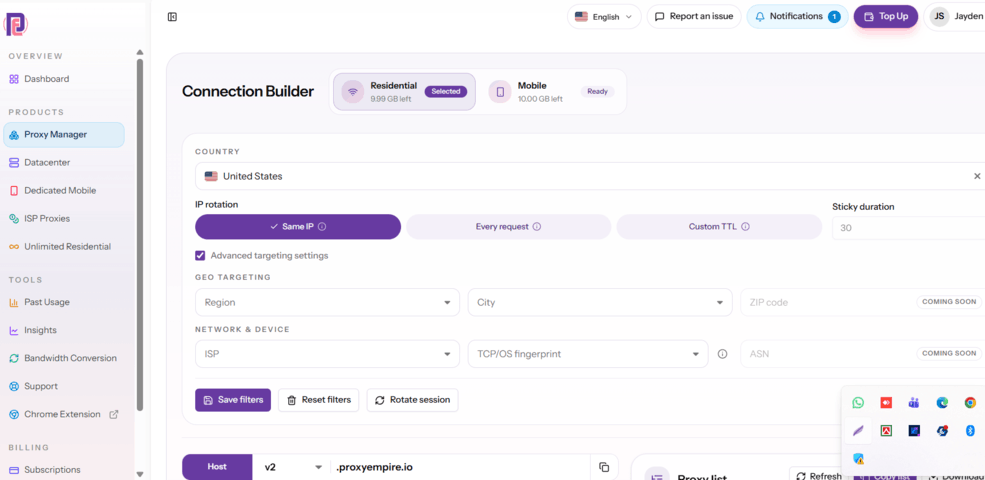The width and height of the screenshot is (985, 480).
Task: Click the Top Up button
Action: 886,16
